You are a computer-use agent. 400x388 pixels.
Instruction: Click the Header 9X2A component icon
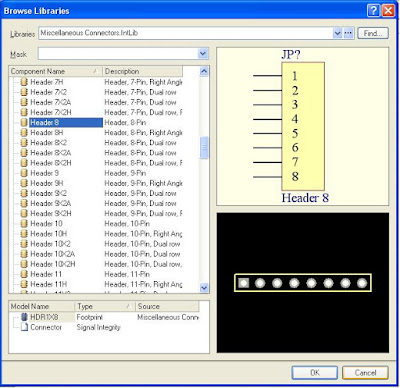[24, 203]
